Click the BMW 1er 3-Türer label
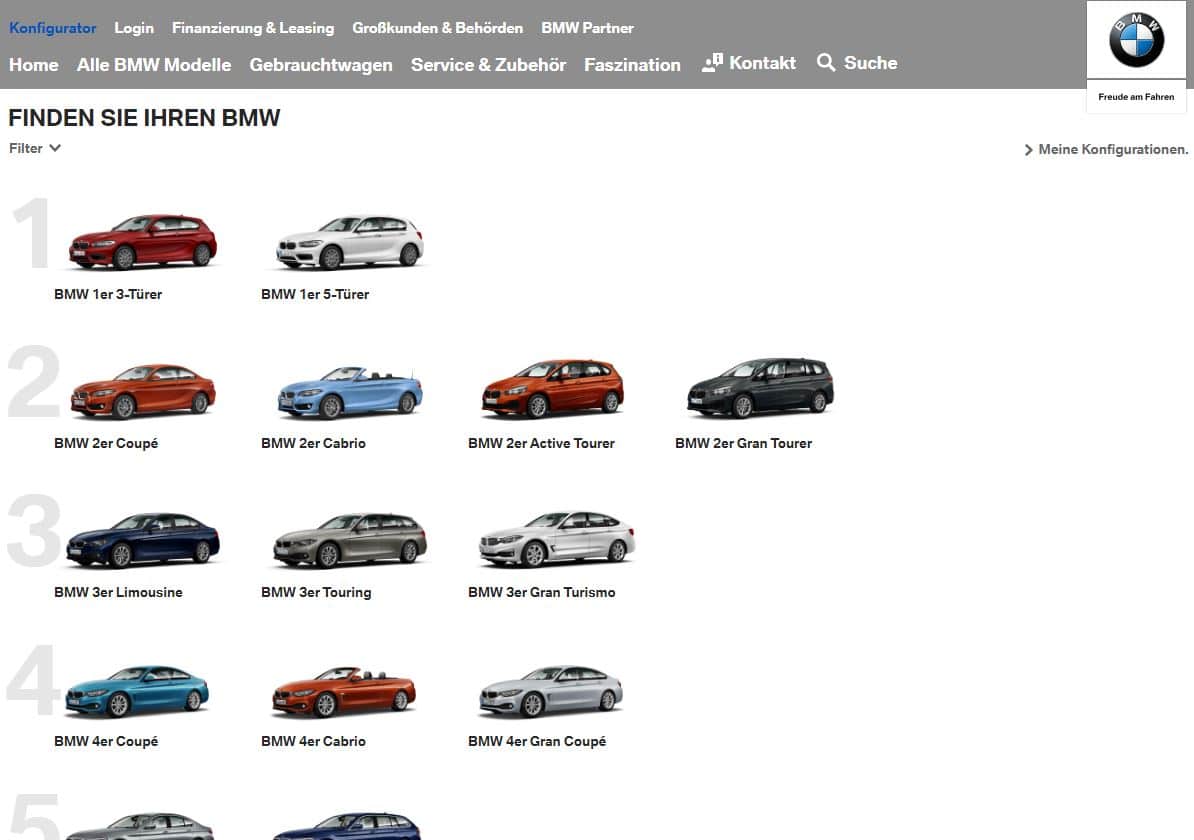Screen dimensions: 1194x840 108,294
